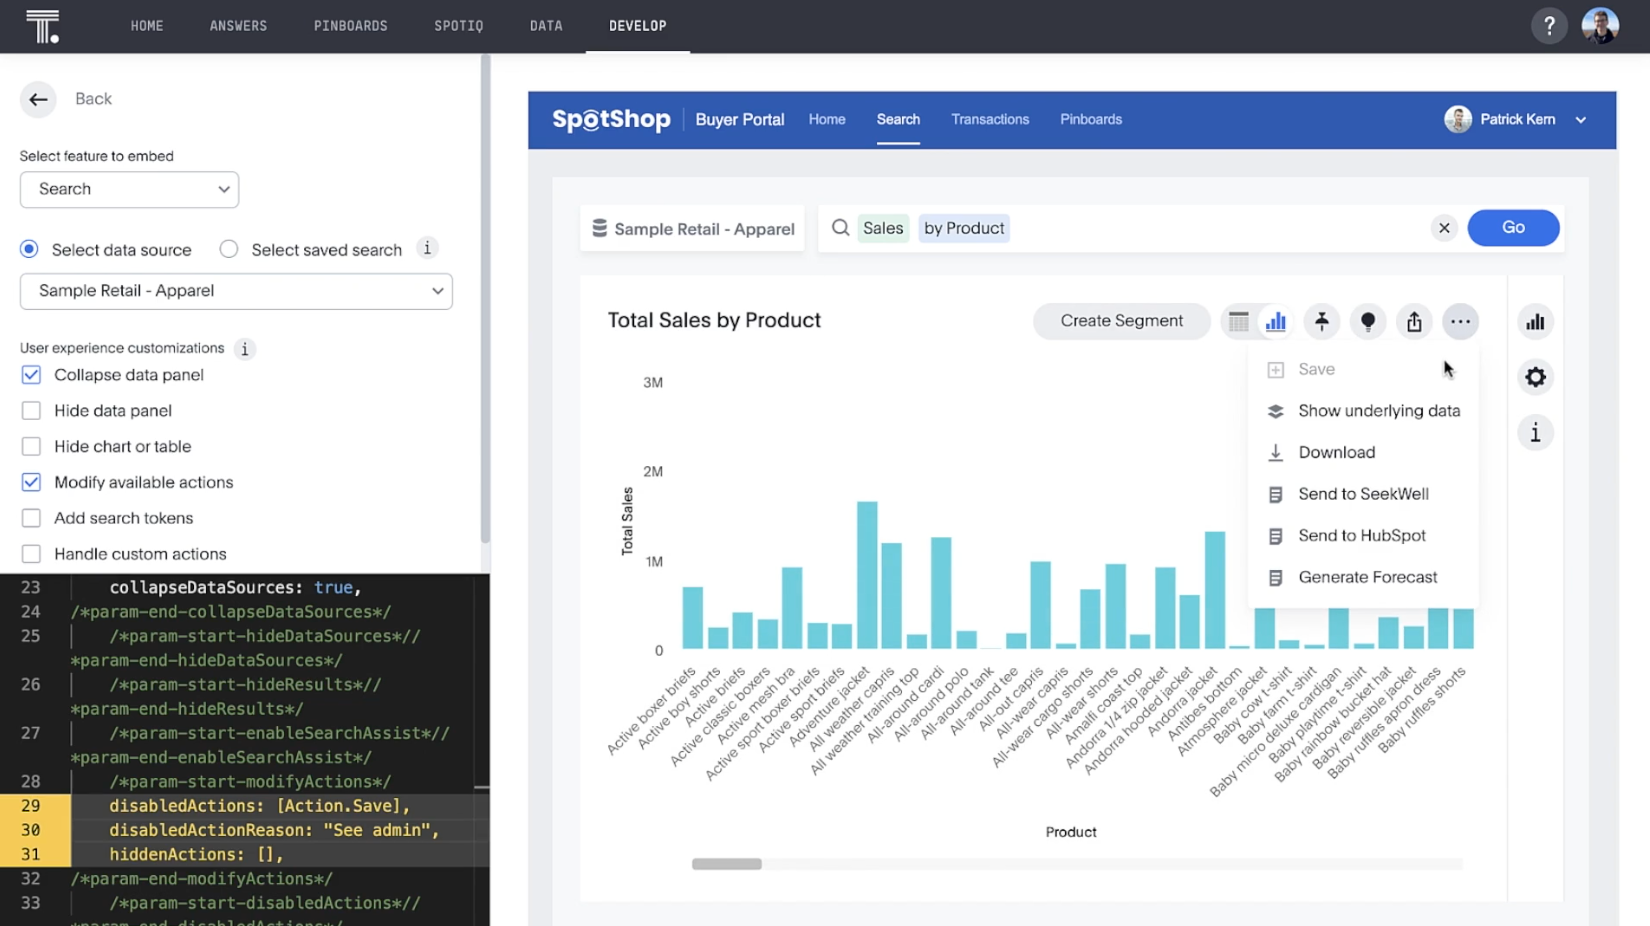Click the Create Segment button
Viewport: 1650px width, 926px height.
[1121, 321]
